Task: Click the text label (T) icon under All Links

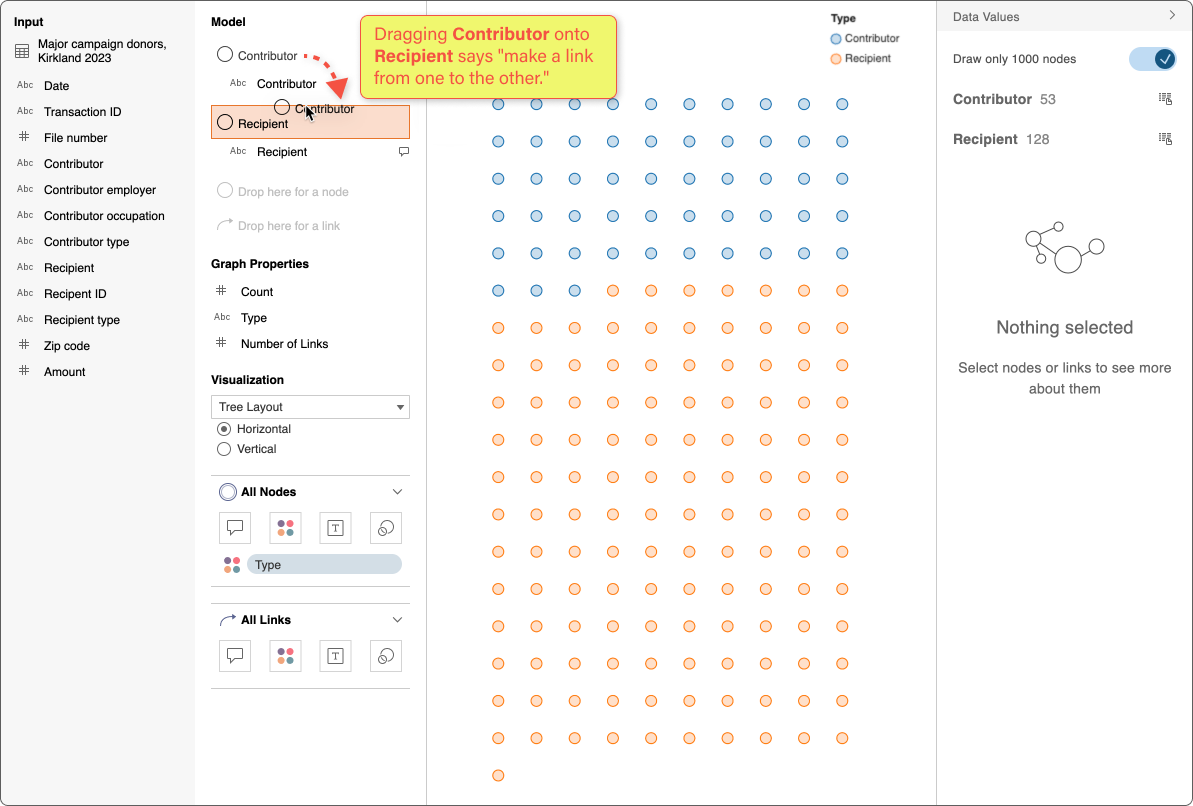Action: (335, 655)
